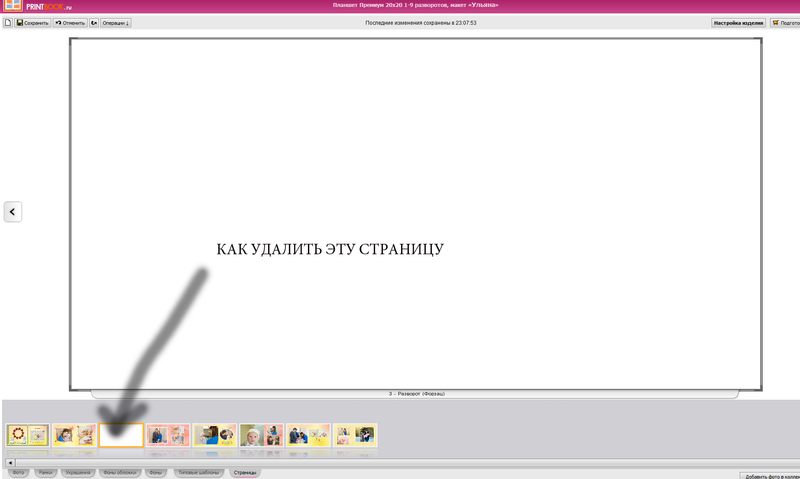Screen dimensions: 800x479
Task: Switch to the Рамки tab
Action: [x=45, y=471]
